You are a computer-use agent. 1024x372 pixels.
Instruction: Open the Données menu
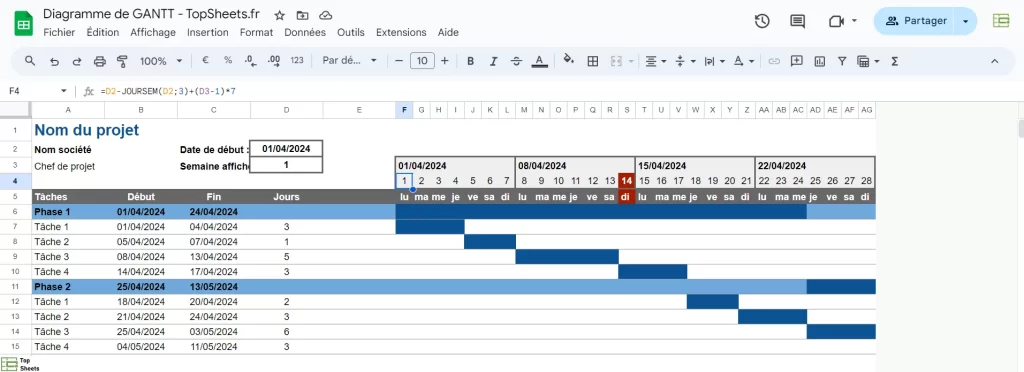coord(305,32)
